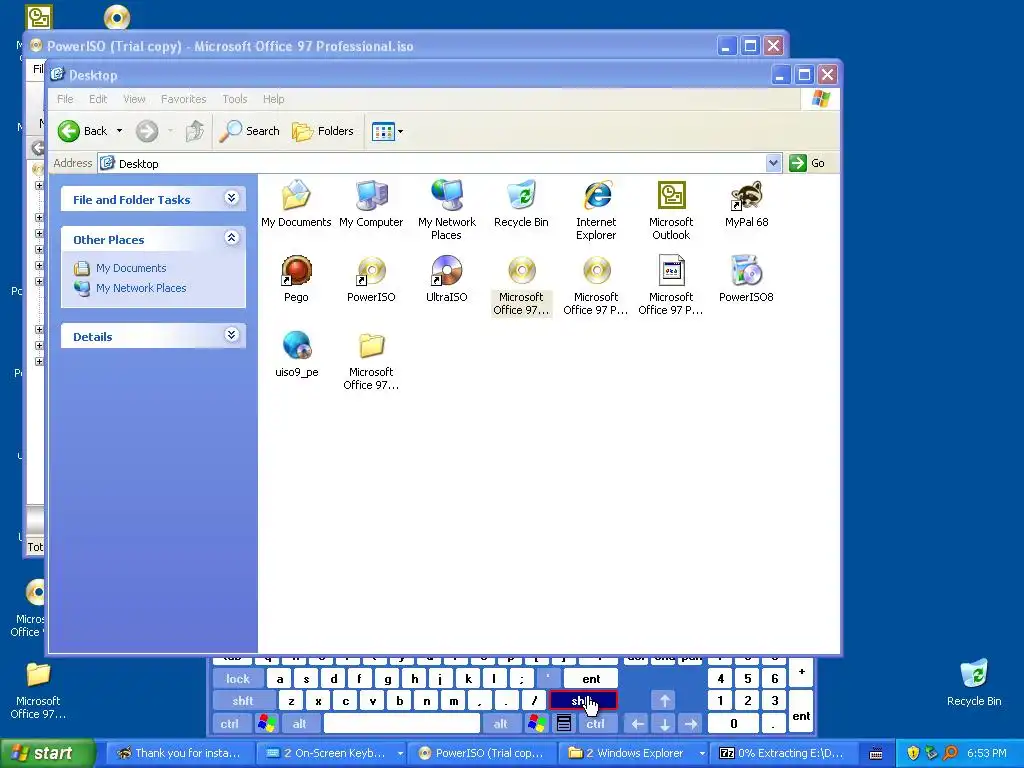Click the up arrow key on keyboard
The height and width of the screenshot is (768, 1024).
point(664,701)
